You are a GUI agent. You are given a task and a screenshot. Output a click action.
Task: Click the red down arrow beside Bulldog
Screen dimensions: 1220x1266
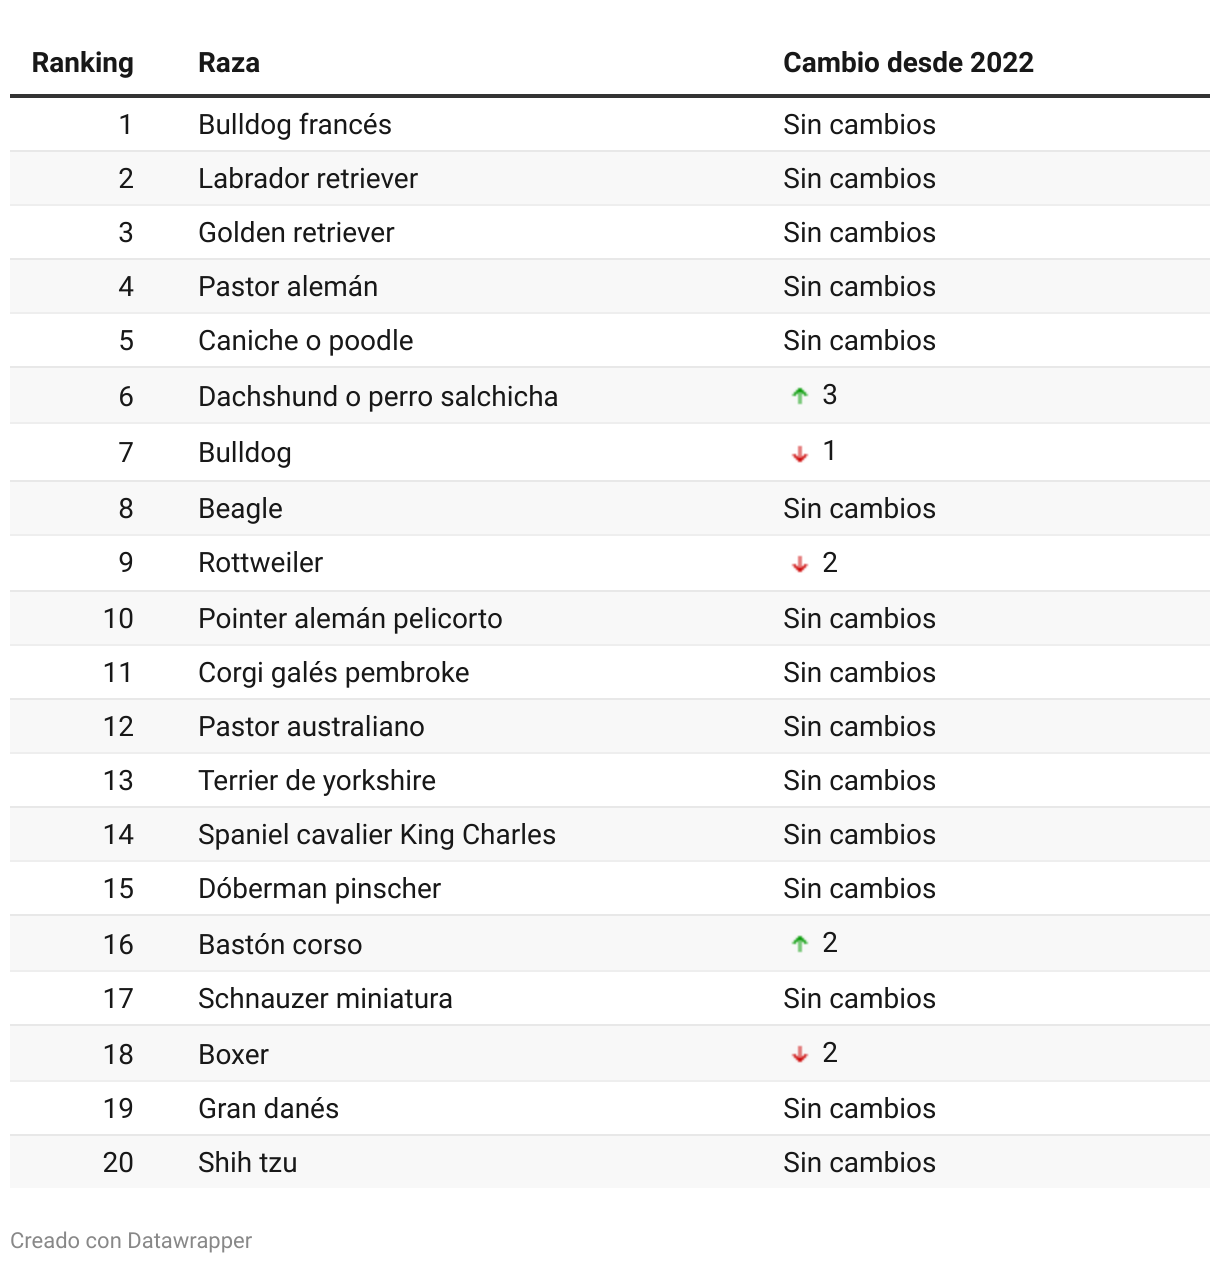coord(799,453)
